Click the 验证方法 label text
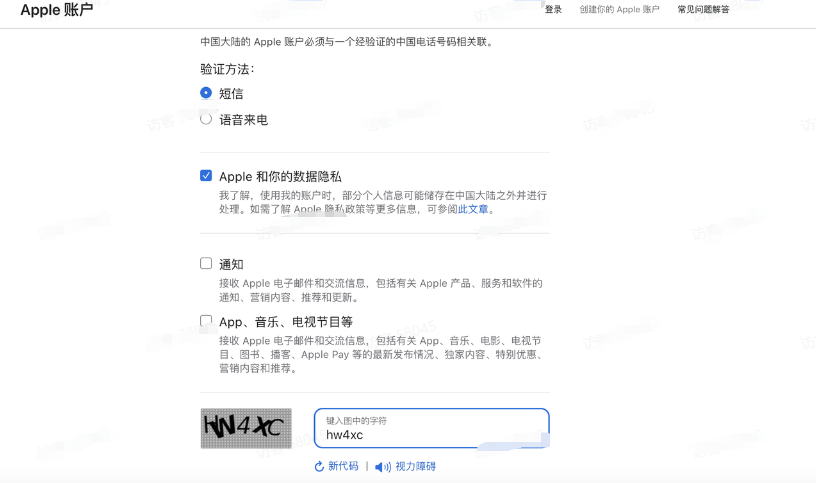 coord(227,69)
